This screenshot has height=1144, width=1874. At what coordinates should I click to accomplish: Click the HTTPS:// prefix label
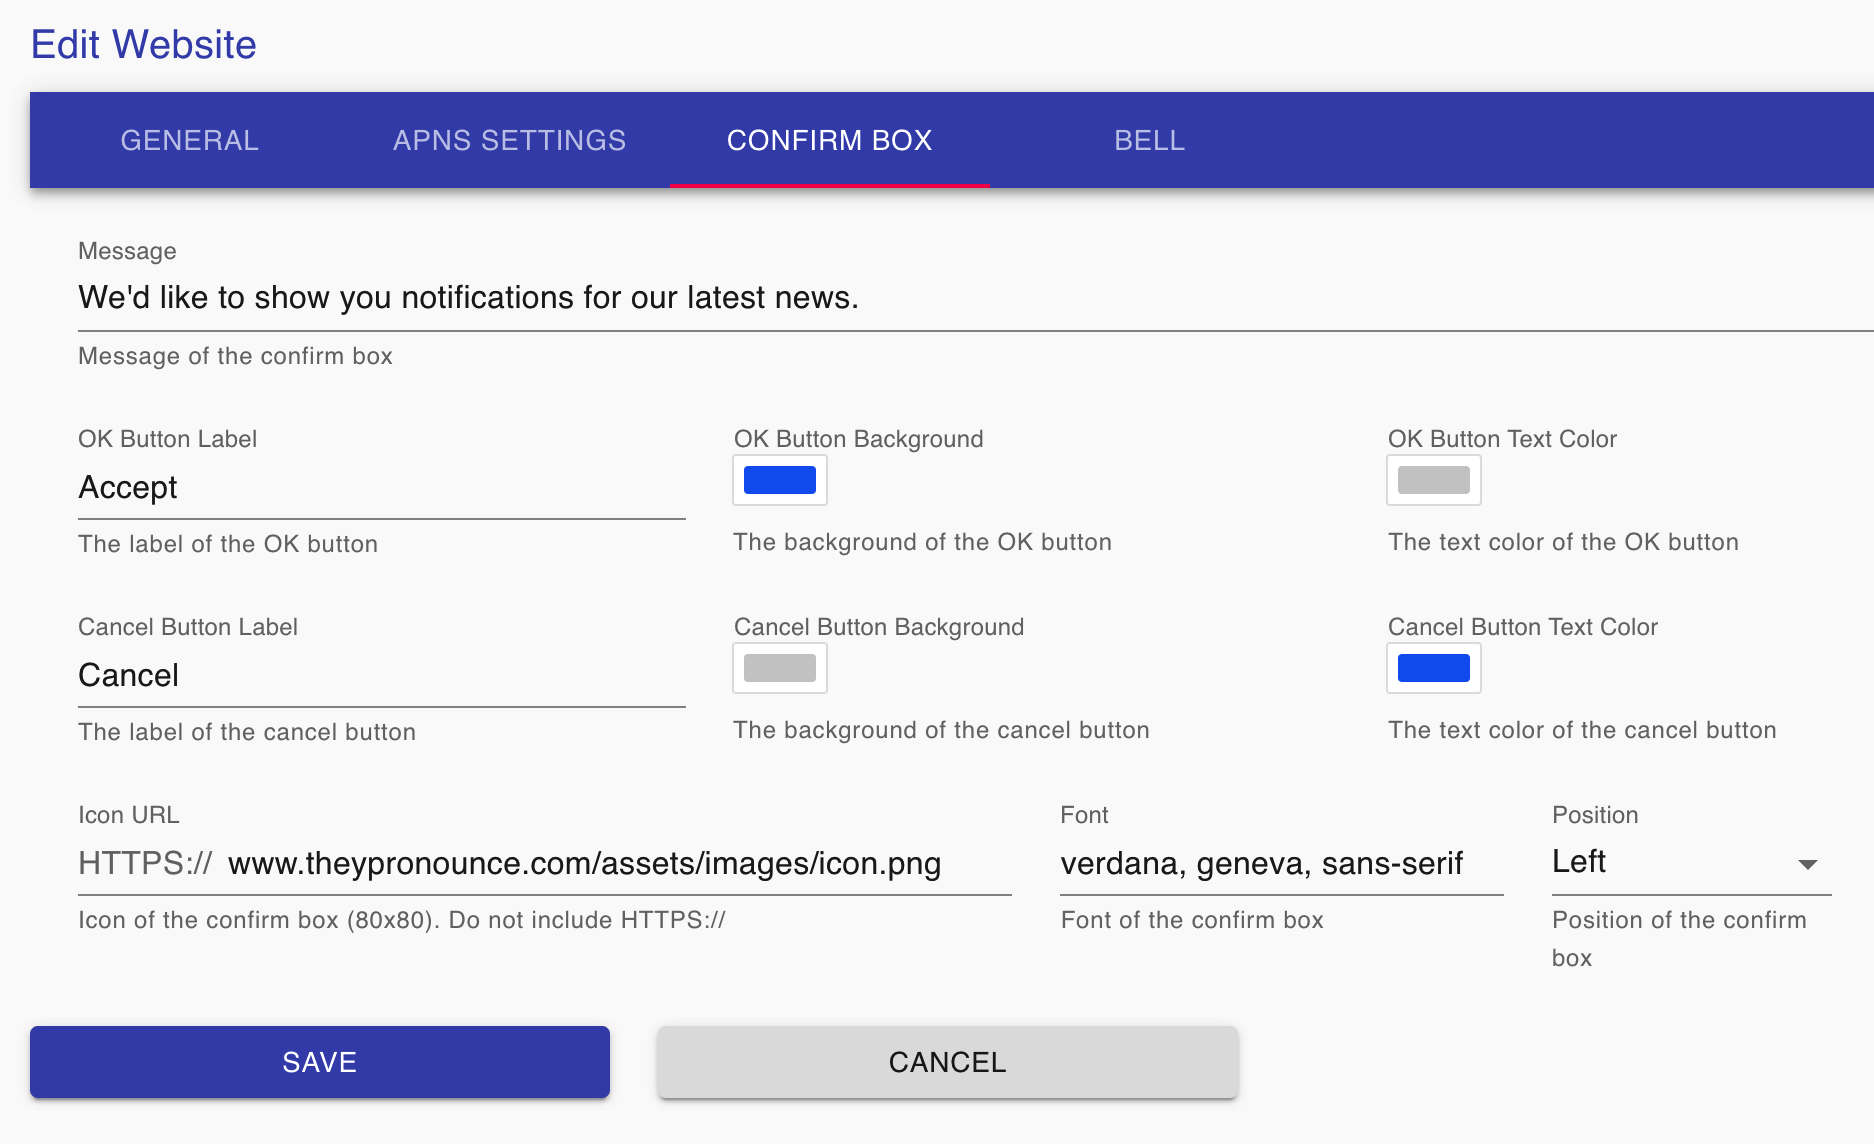point(145,864)
